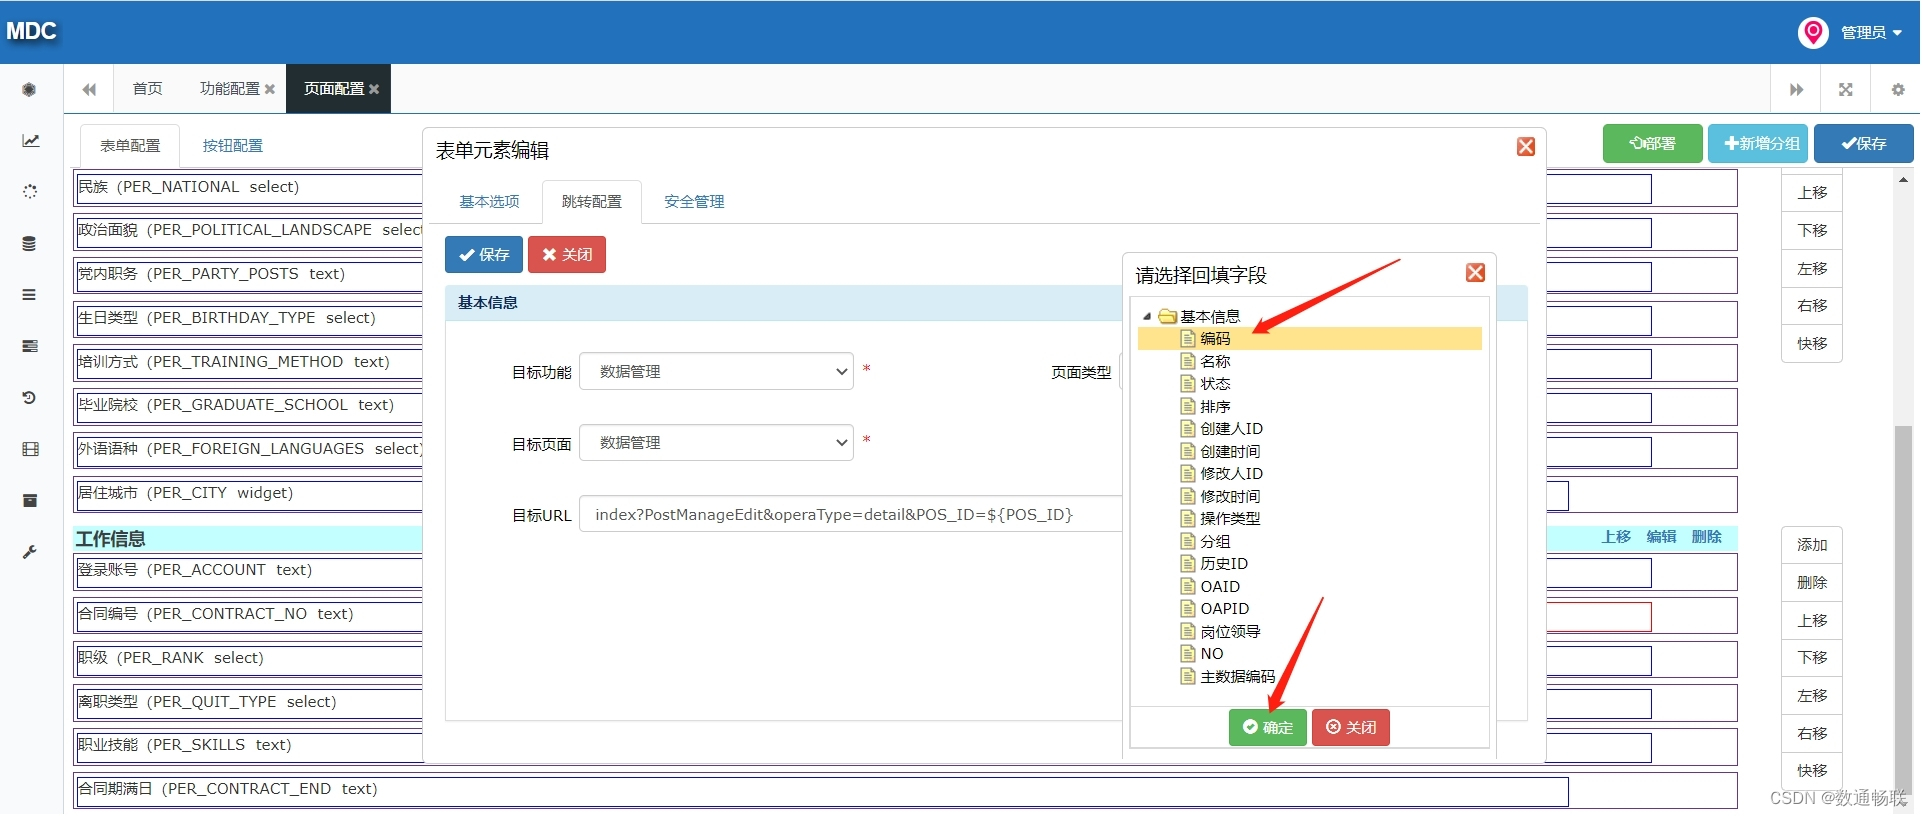Open the 安全管理 tab
The image size is (1922, 816).
[694, 202]
